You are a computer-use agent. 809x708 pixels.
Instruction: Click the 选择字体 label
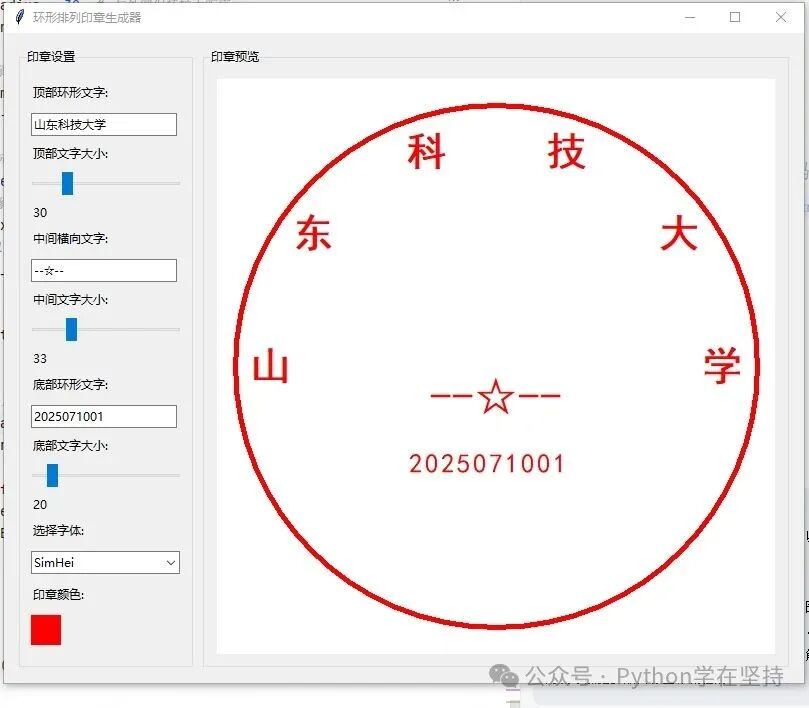[x=58, y=530]
